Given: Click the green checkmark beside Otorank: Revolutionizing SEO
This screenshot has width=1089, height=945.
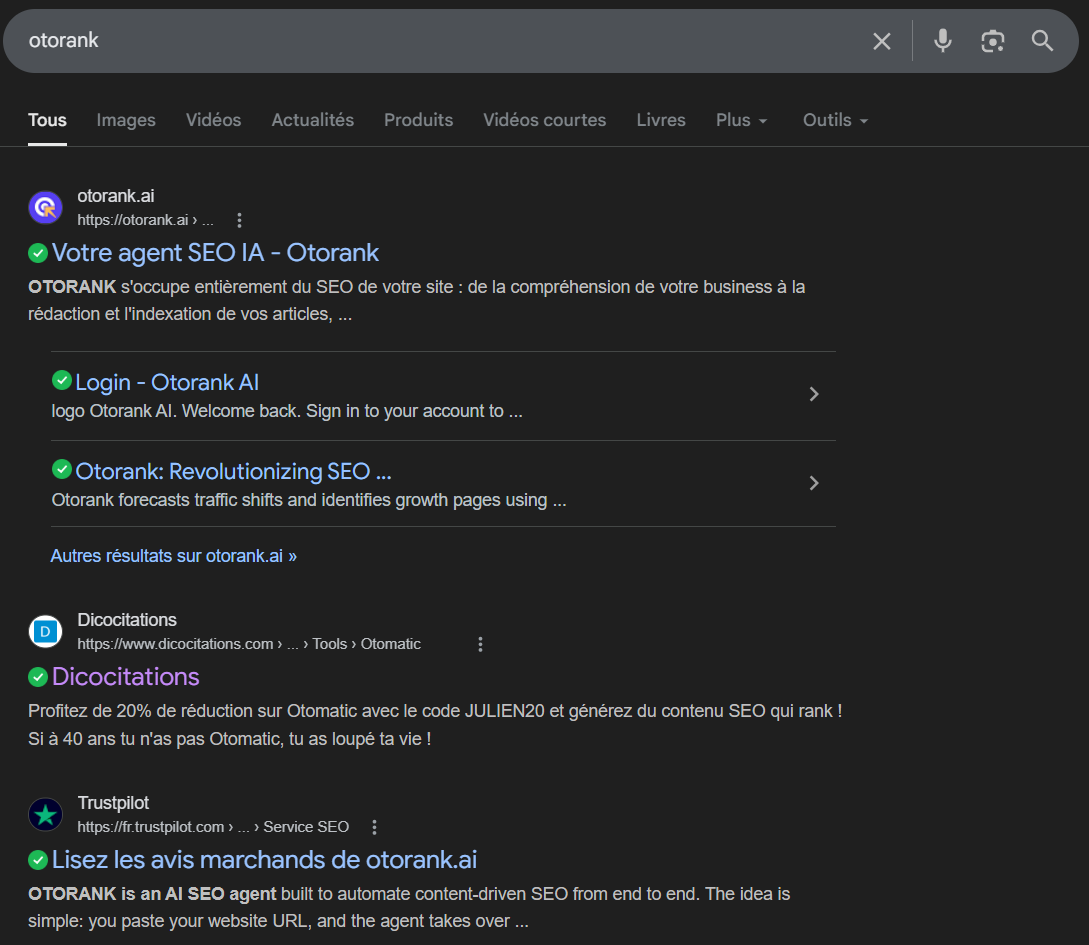Looking at the screenshot, I should pos(62,469).
